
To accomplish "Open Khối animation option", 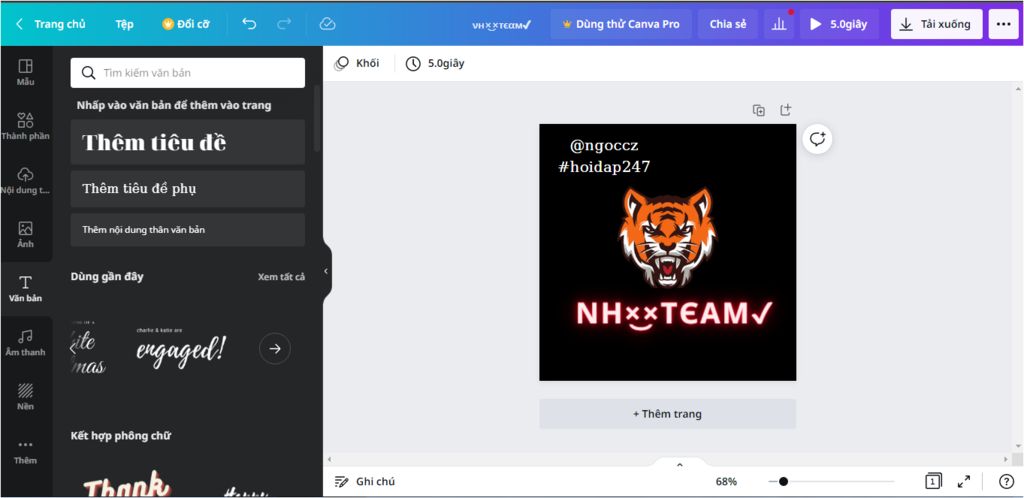I will click(357, 63).
